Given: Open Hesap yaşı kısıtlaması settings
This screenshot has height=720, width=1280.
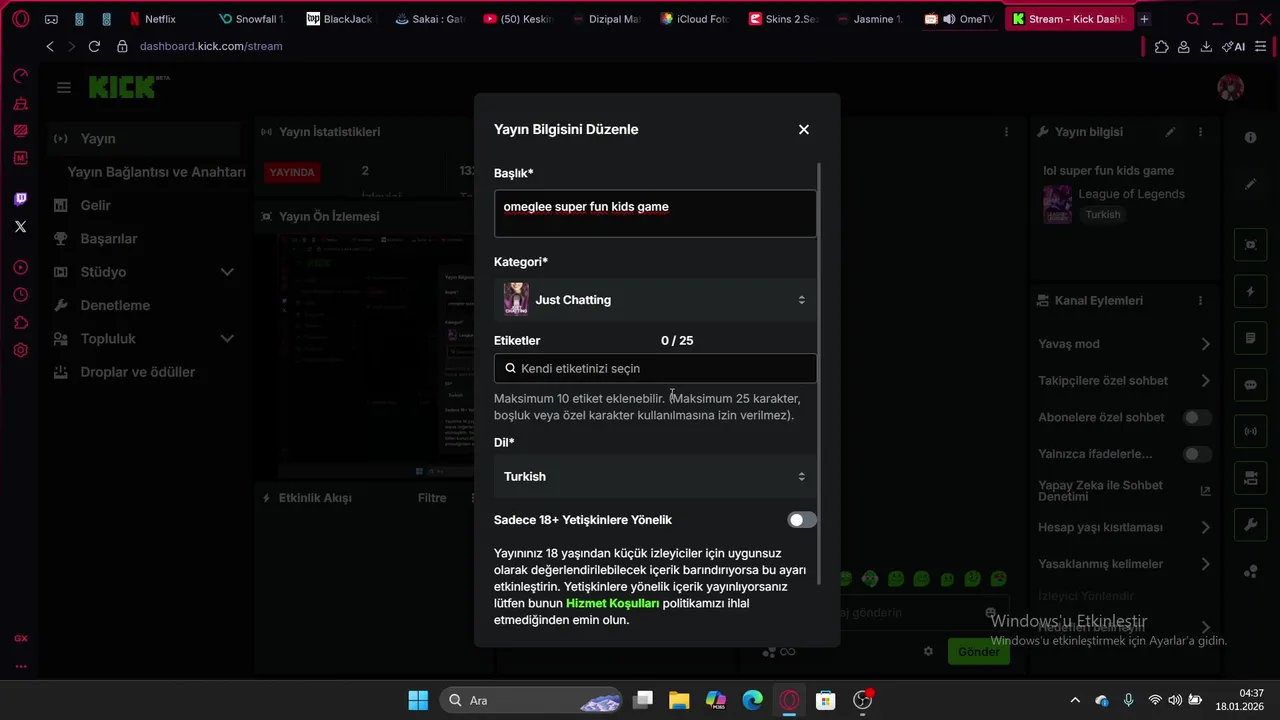Looking at the screenshot, I should 1124,527.
